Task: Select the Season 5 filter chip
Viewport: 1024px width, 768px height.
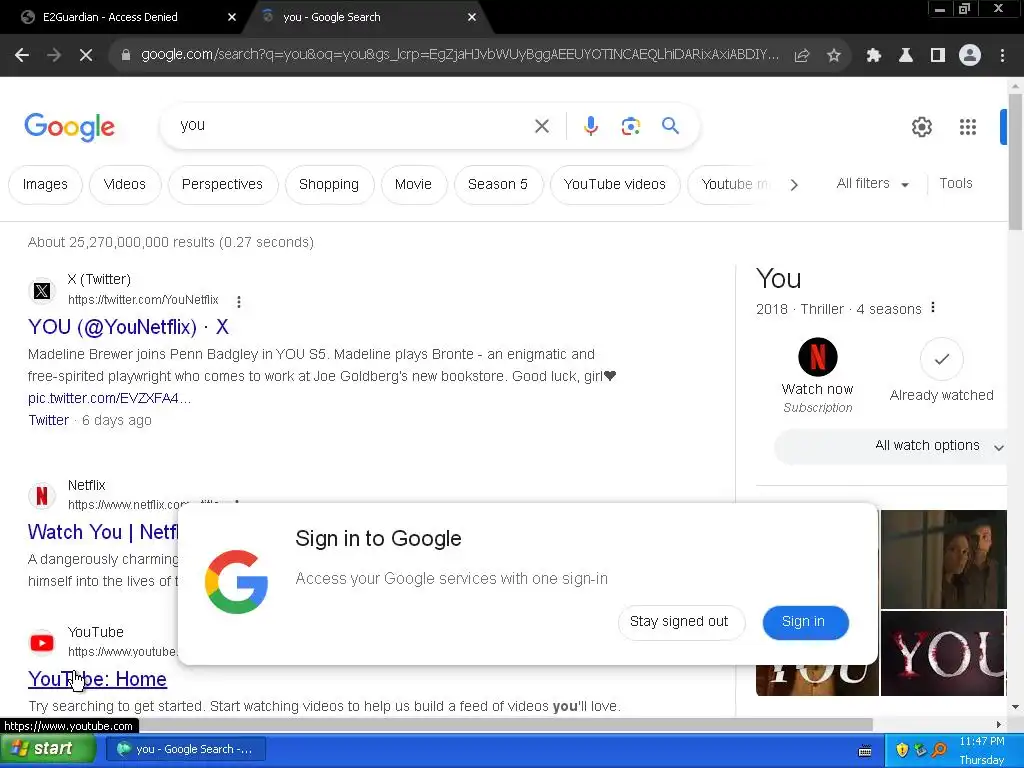Action: (498, 185)
